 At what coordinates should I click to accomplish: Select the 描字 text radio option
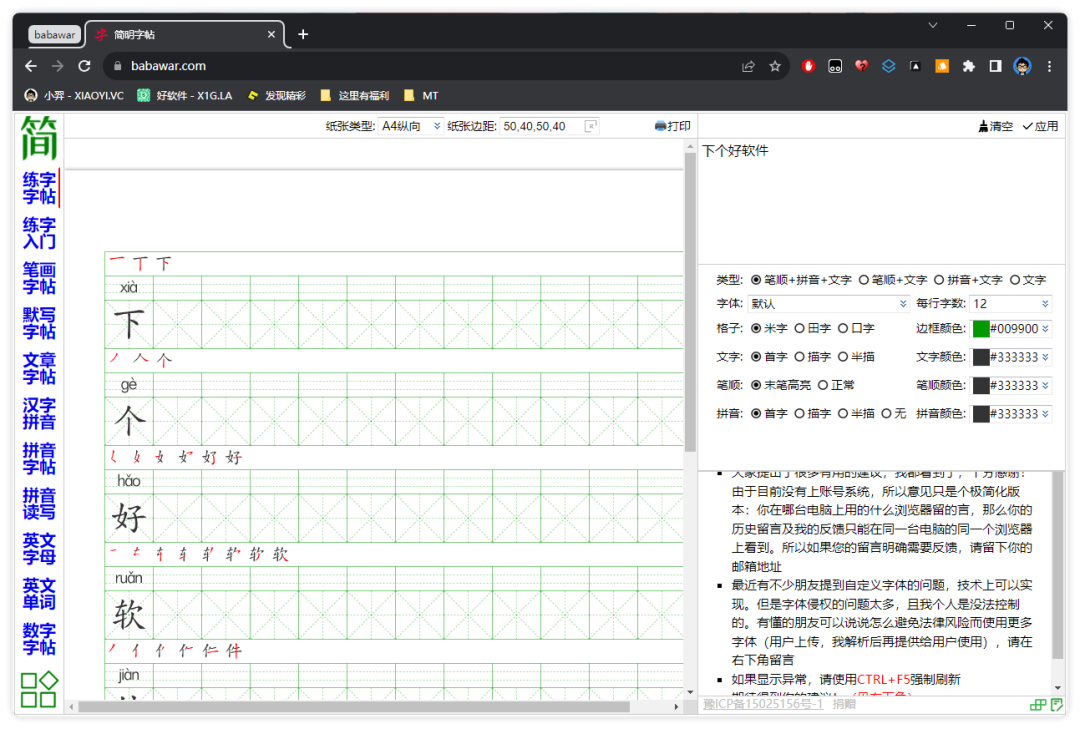click(800, 357)
